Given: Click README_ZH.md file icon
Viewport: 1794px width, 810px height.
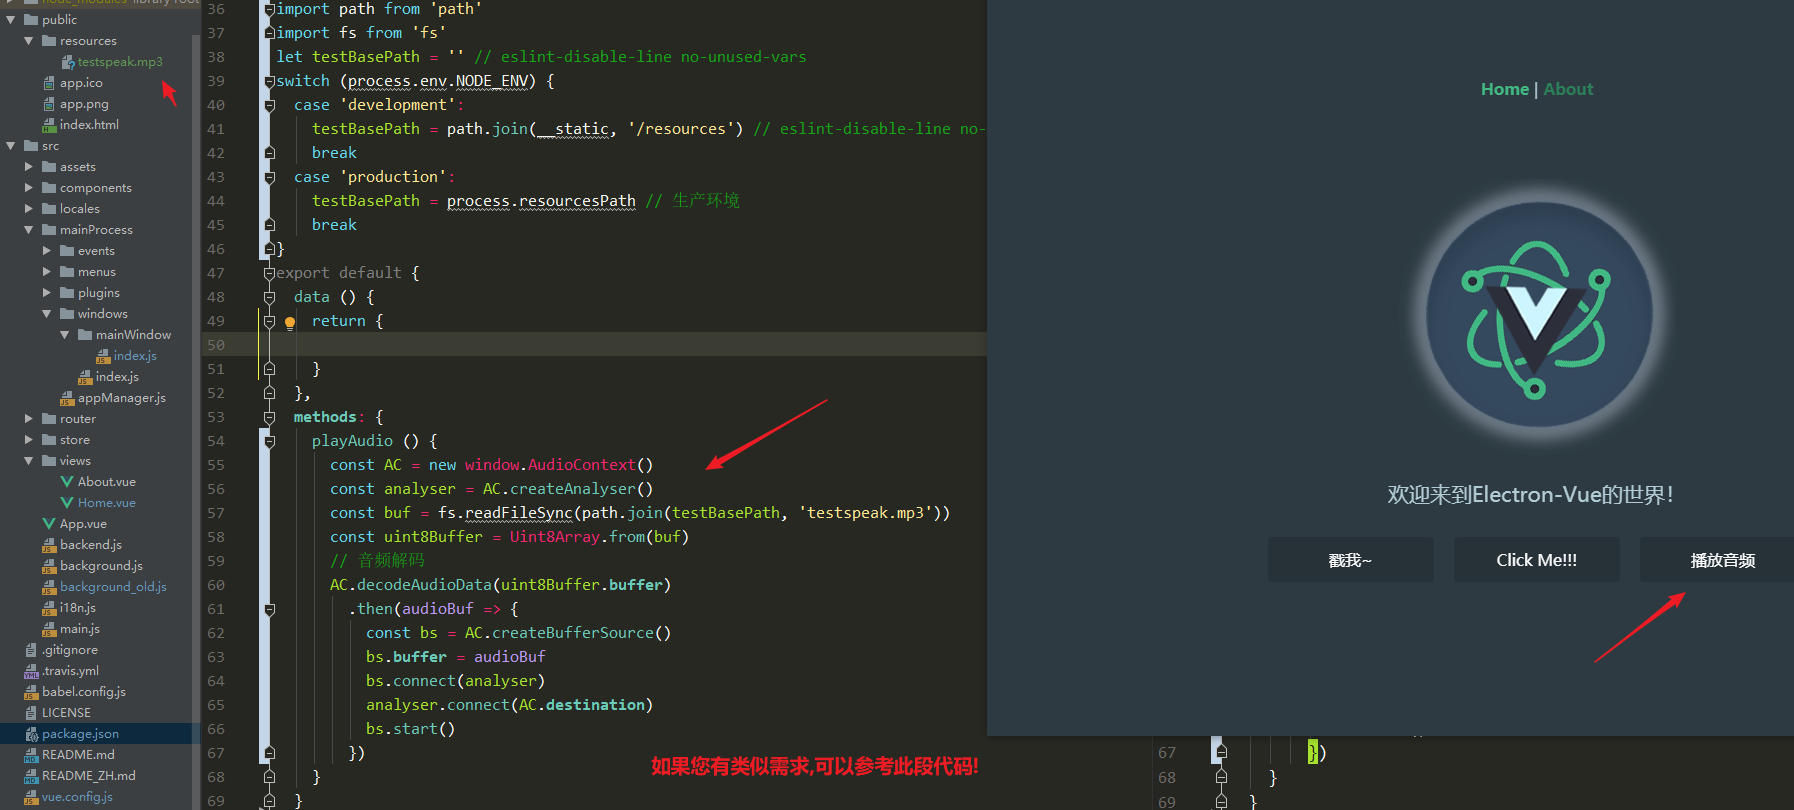Looking at the screenshot, I should 31,776.
